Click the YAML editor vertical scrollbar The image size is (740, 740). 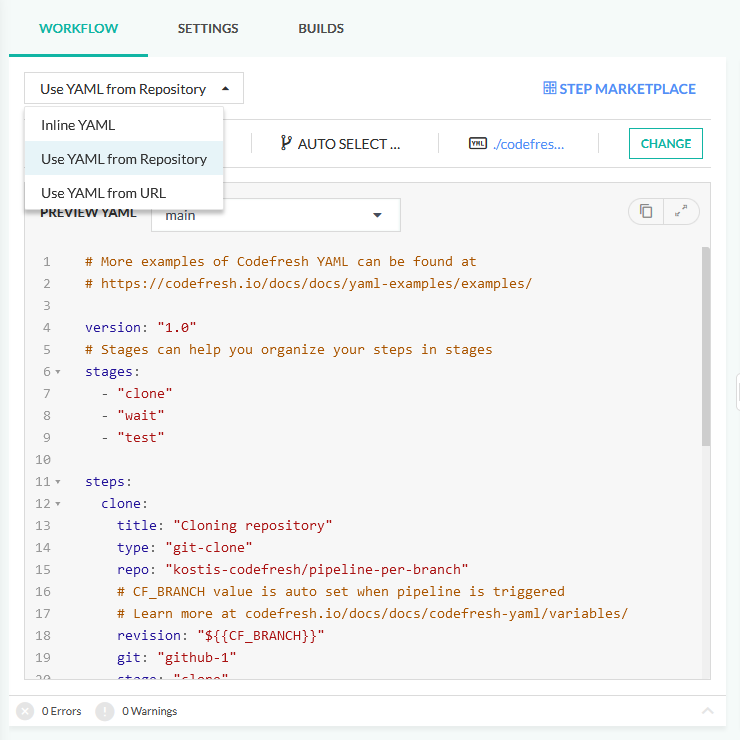click(706, 345)
